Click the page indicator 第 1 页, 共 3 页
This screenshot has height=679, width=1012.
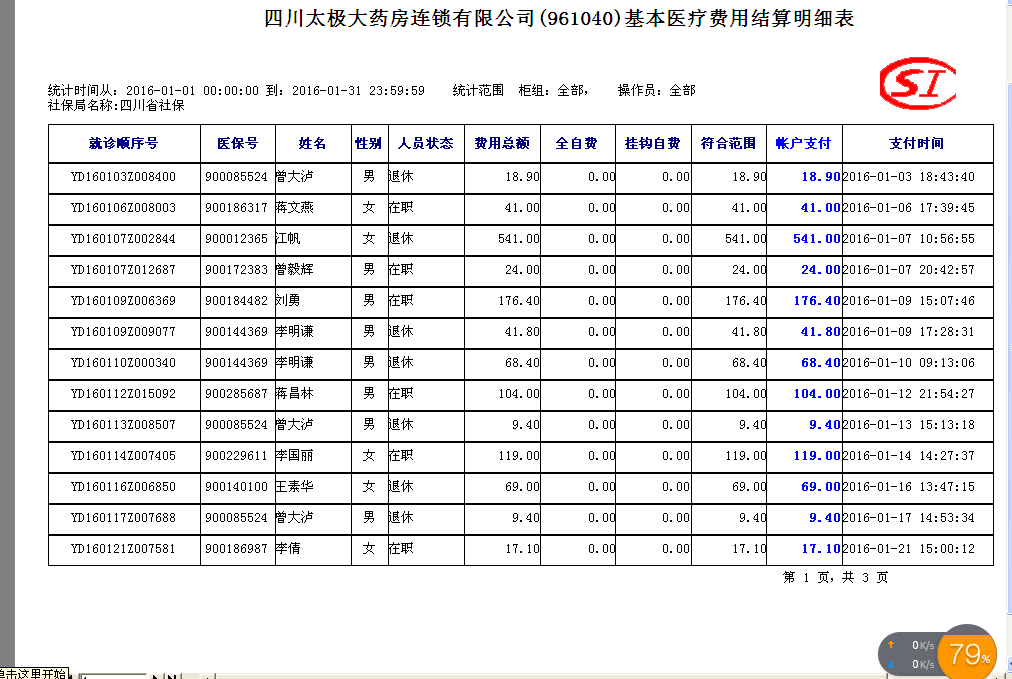836,577
